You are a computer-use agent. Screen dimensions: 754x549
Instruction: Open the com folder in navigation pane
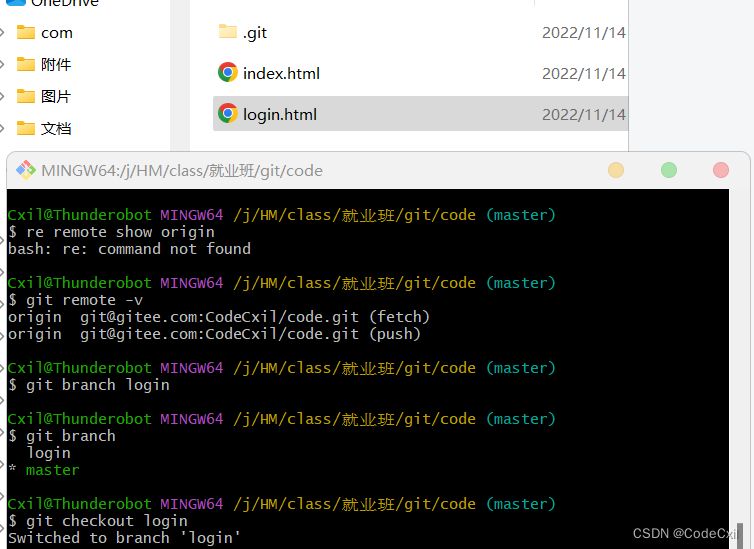click(57, 33)
